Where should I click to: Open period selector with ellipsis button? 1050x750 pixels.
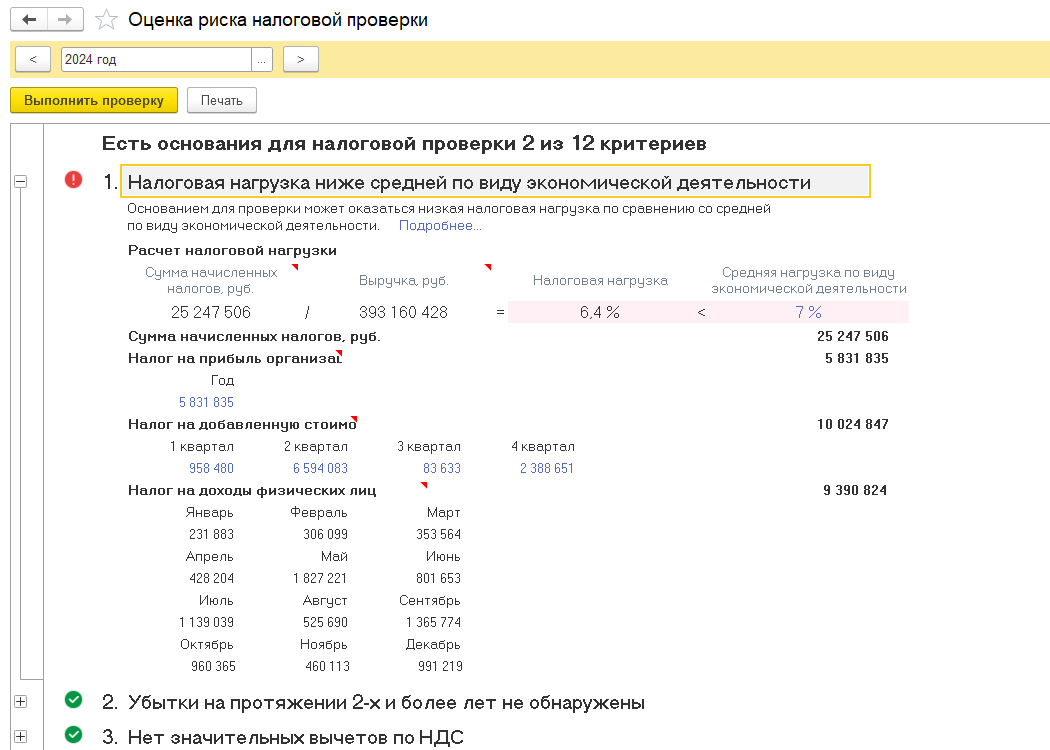(262, 60)
